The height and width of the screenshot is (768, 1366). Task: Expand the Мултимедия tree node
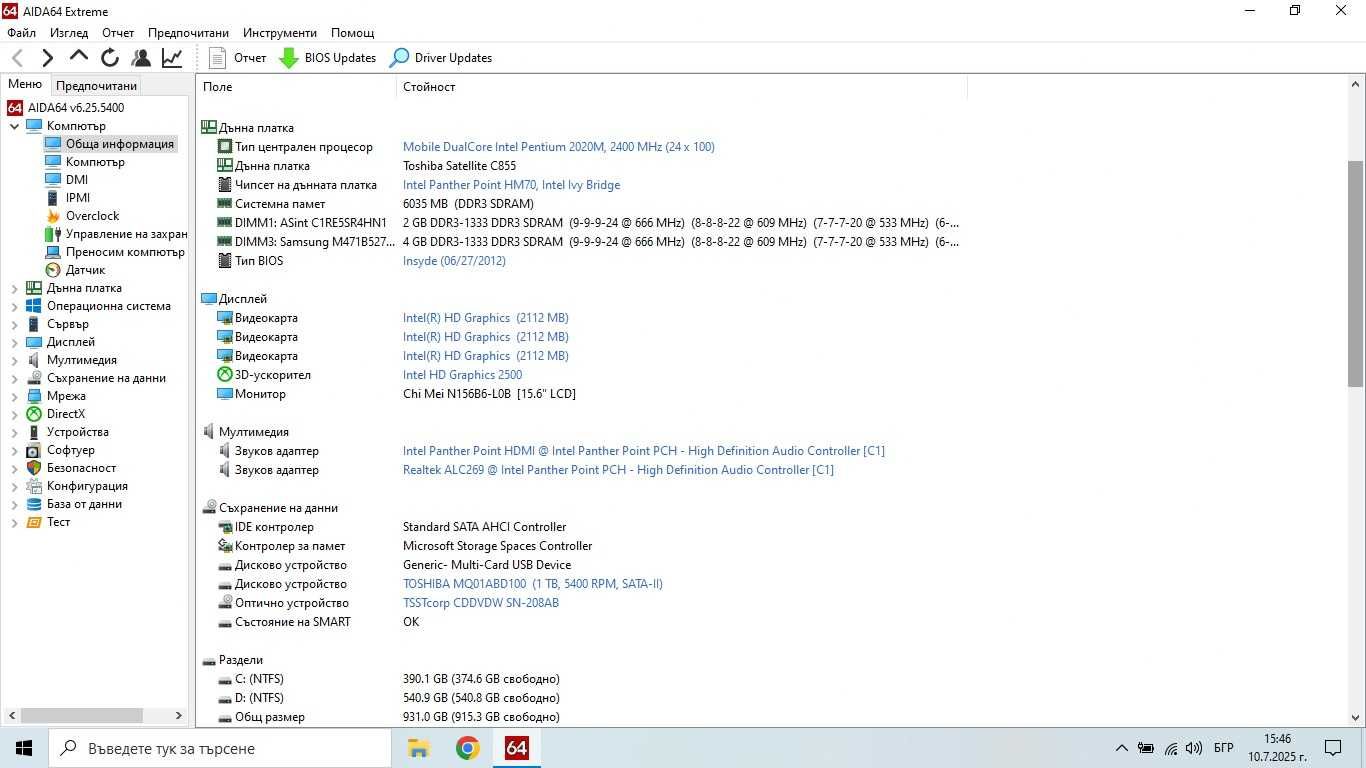click(x=14, y=360)
